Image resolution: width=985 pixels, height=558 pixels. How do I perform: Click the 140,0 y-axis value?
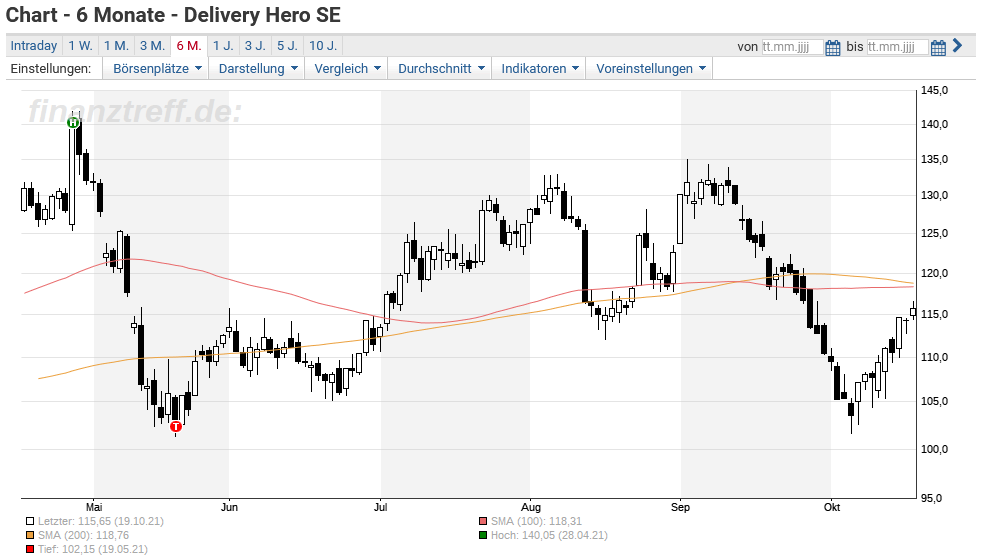(x=934, y=124)
